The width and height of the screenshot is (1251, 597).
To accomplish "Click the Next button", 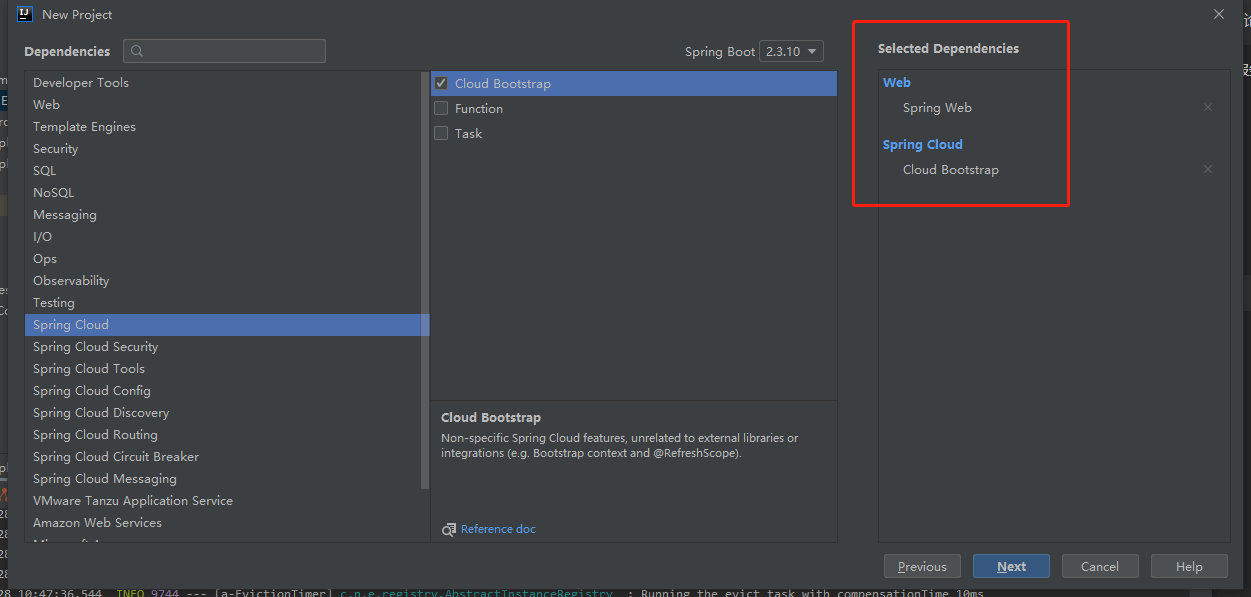I will pyautogui.click(x=1011, y=566).
